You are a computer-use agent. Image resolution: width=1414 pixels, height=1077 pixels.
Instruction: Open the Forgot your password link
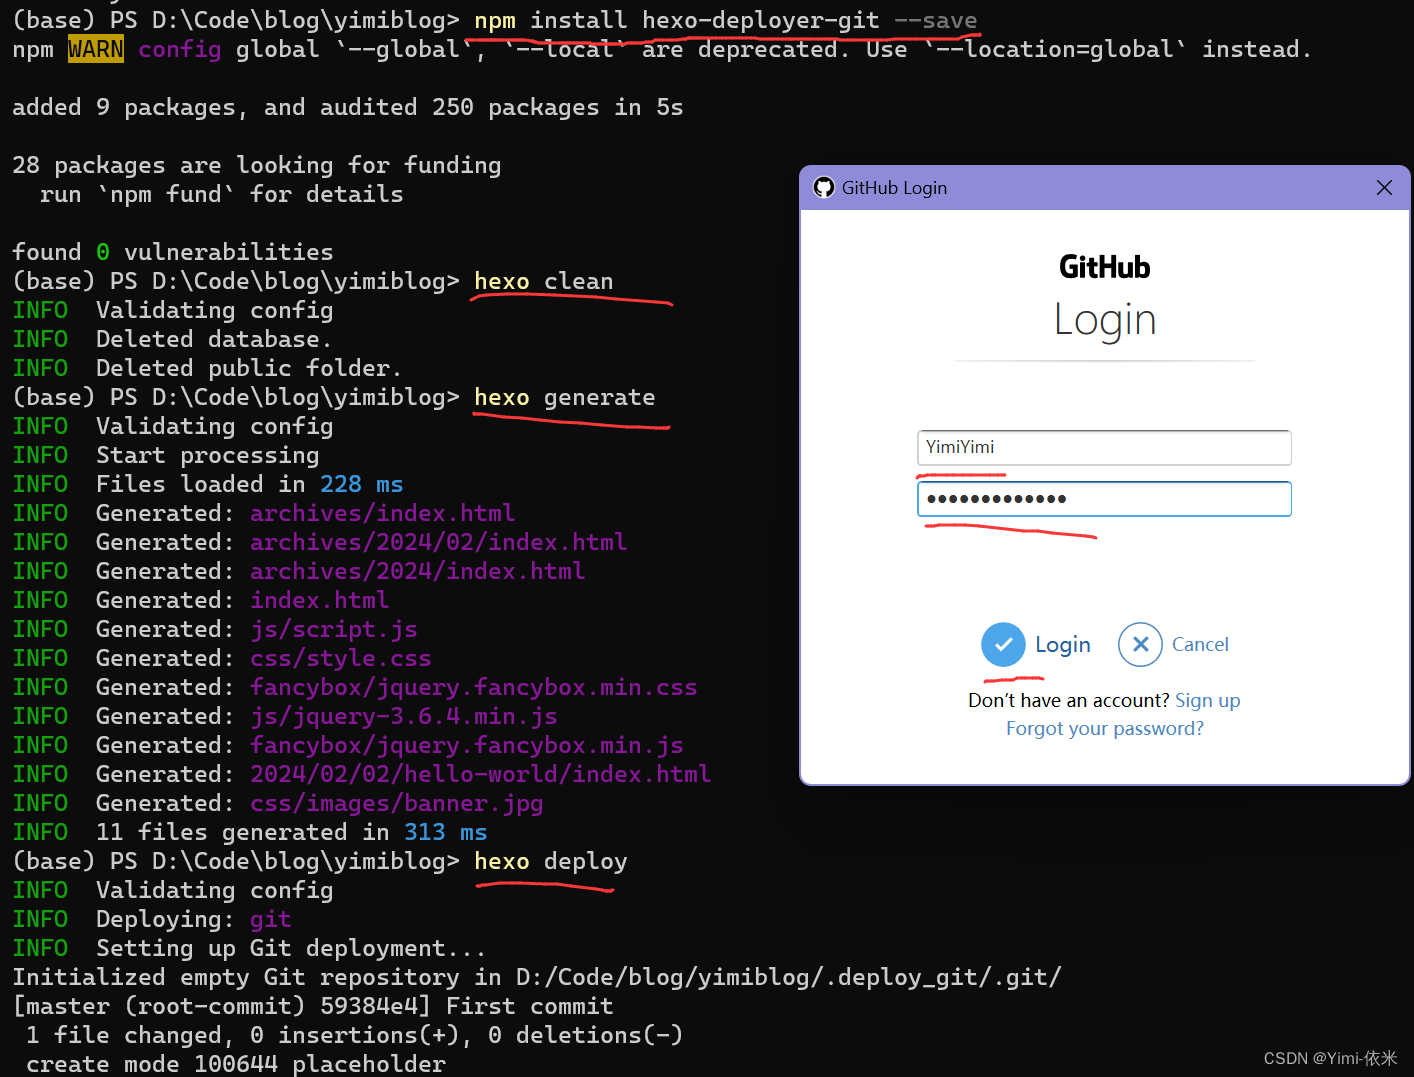pos(1105,728)
